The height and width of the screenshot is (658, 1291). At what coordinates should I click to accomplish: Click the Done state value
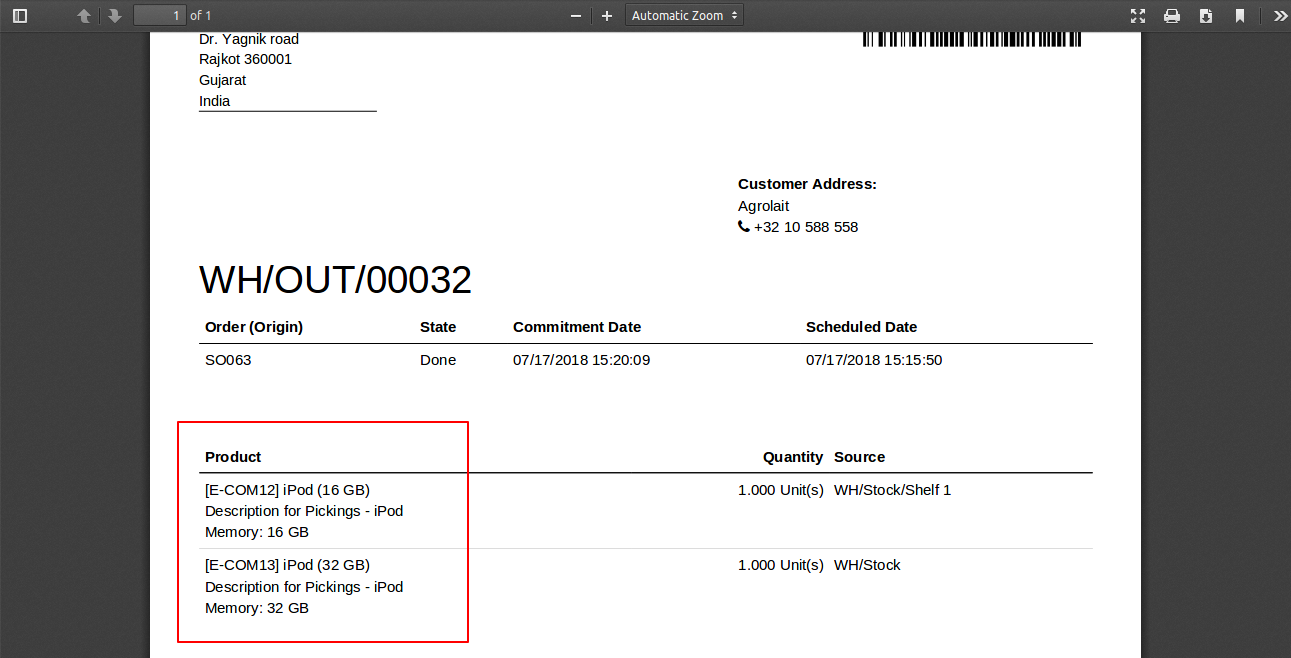coord(438,360)
